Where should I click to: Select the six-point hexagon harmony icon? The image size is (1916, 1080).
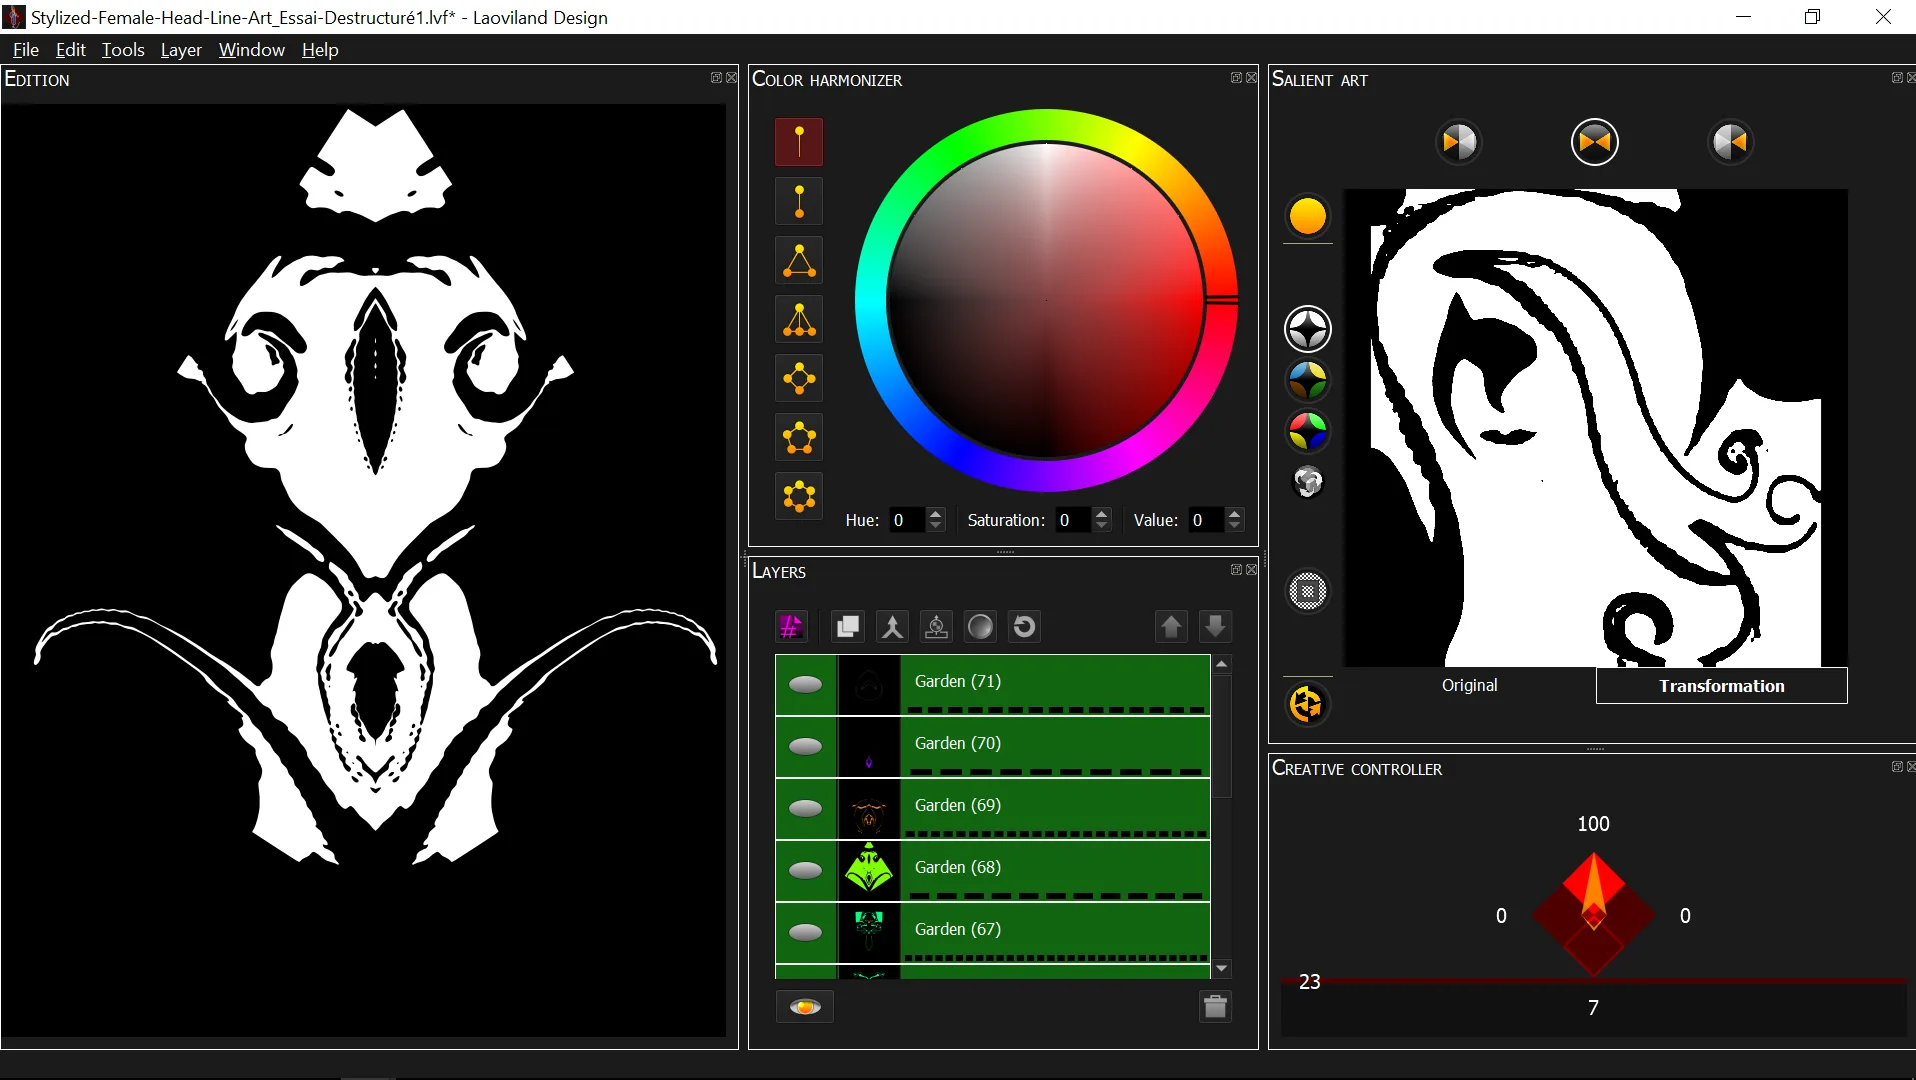799,496
